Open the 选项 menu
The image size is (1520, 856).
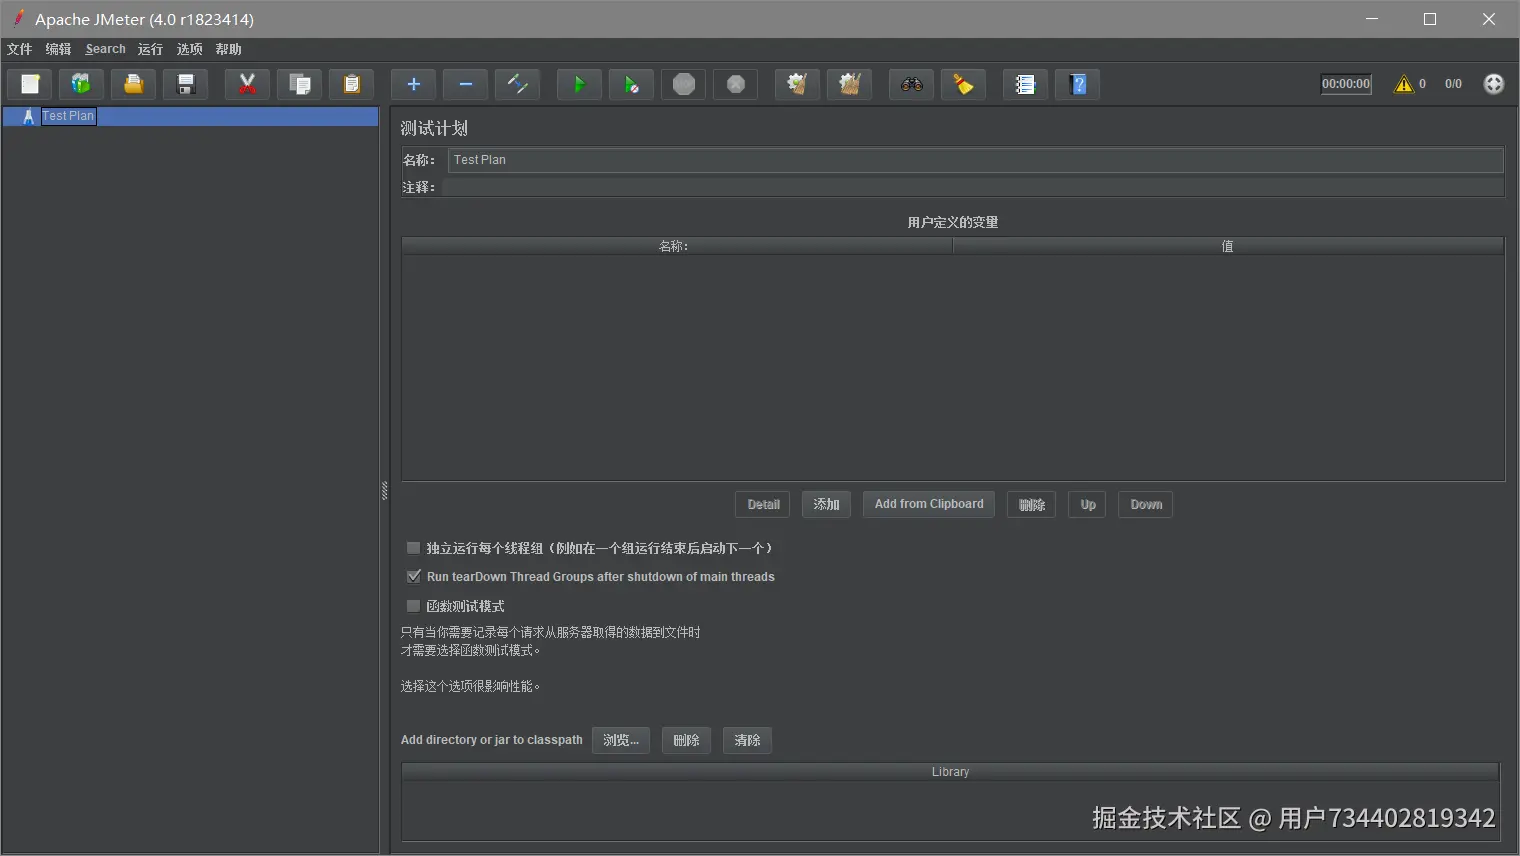189,49
